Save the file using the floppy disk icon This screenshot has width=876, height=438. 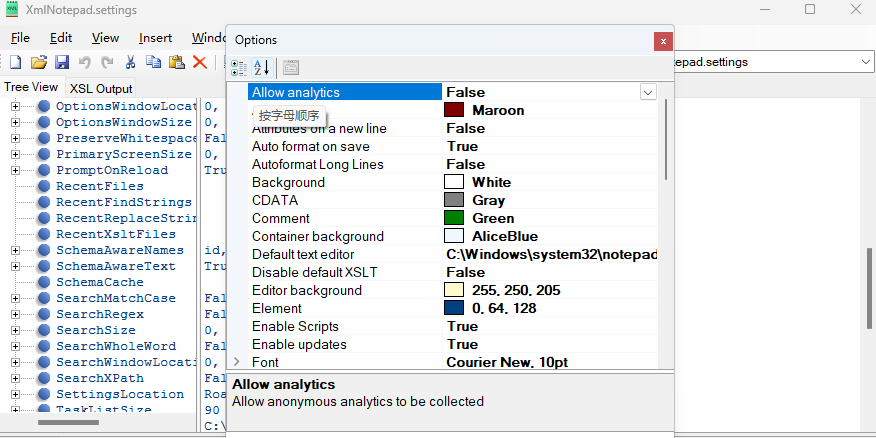(x=61, y=62)
